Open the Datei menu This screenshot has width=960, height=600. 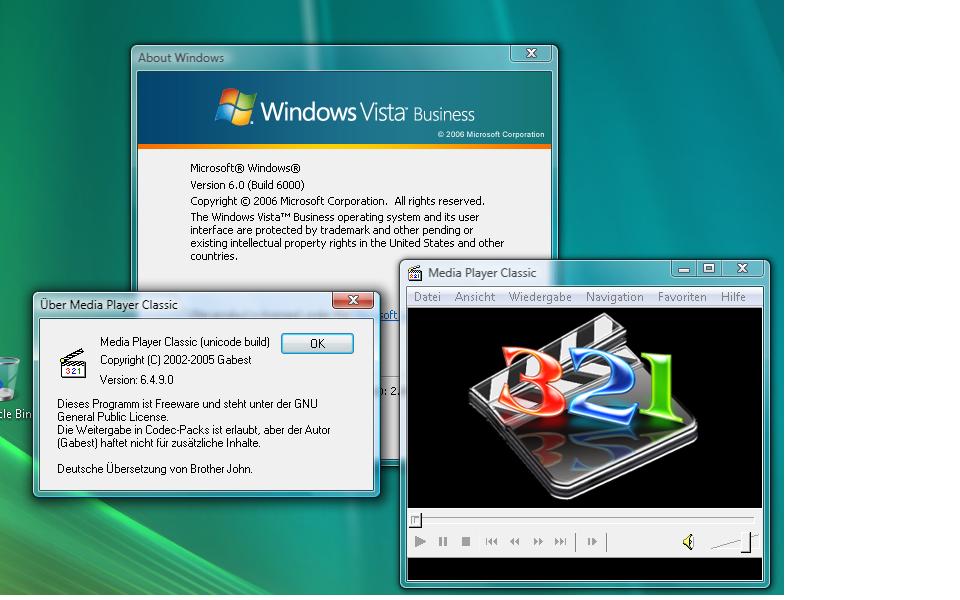point(427,297)
